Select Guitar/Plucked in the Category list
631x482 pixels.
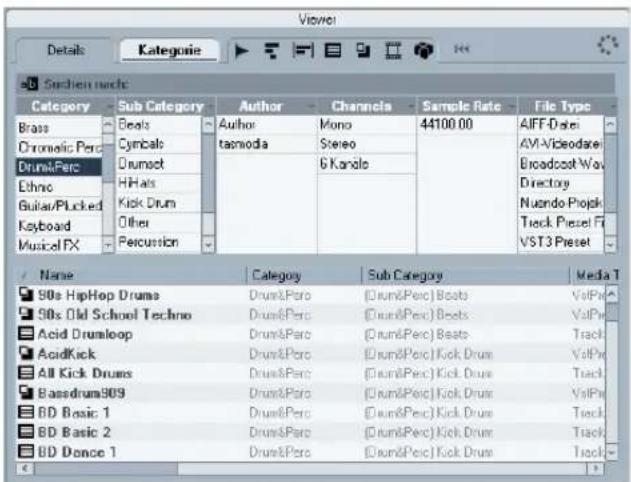(x=59, y=206)
